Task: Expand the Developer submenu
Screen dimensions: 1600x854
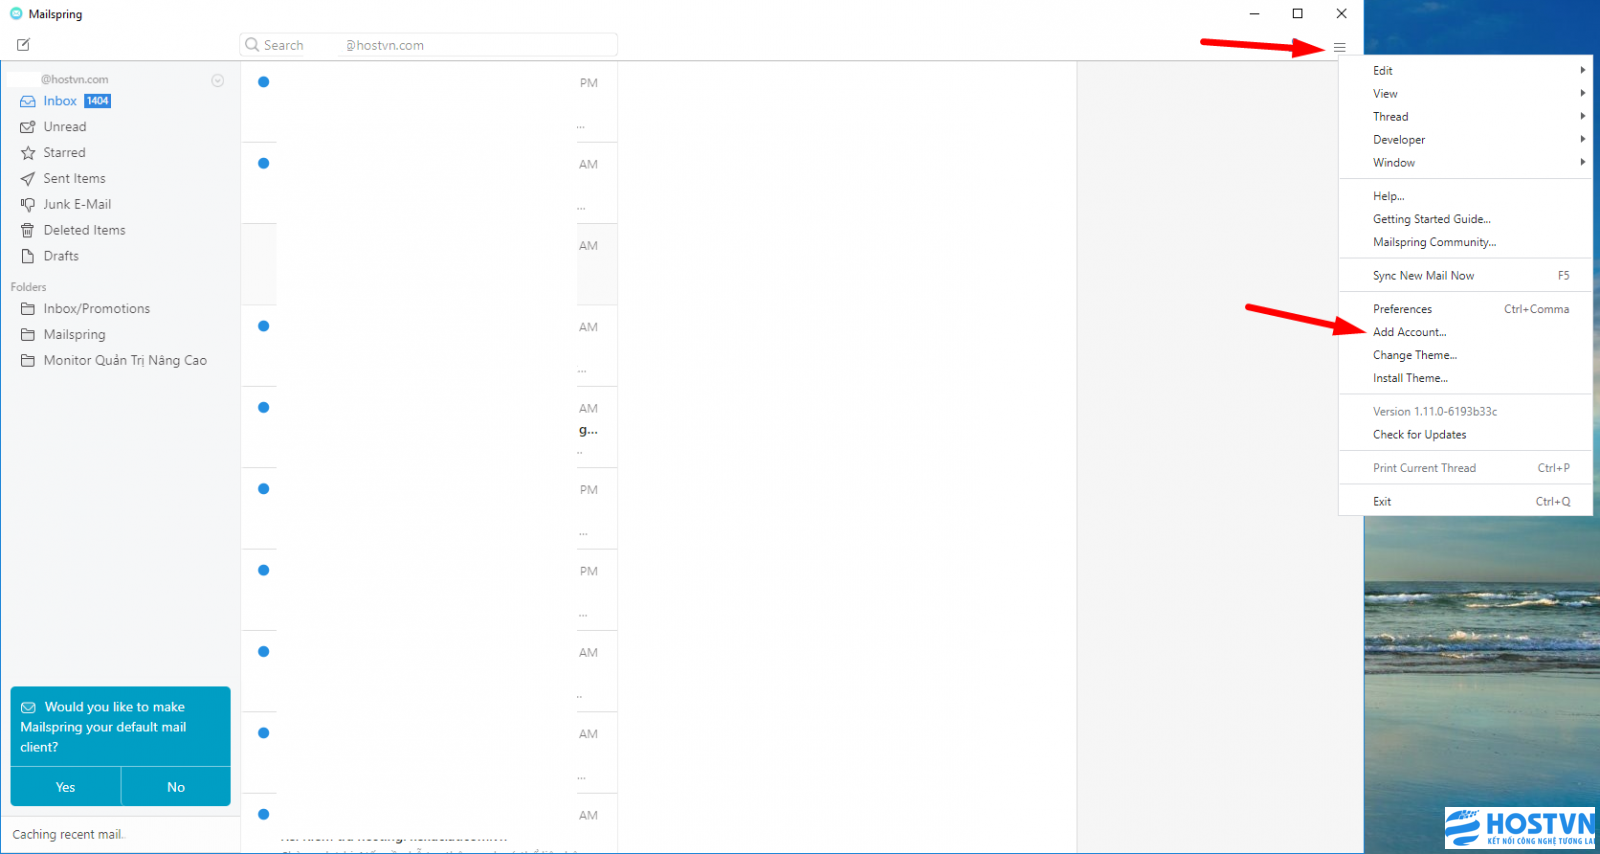Action: [1465, 139]
